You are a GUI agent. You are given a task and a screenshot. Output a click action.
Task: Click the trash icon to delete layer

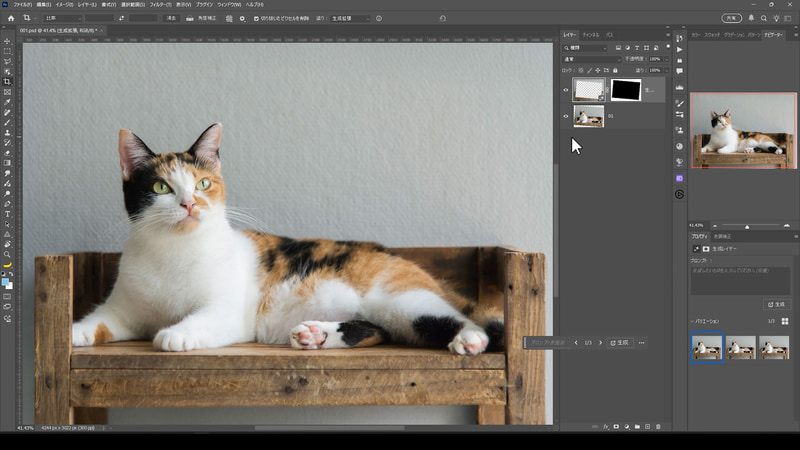(x=658, y=427)
